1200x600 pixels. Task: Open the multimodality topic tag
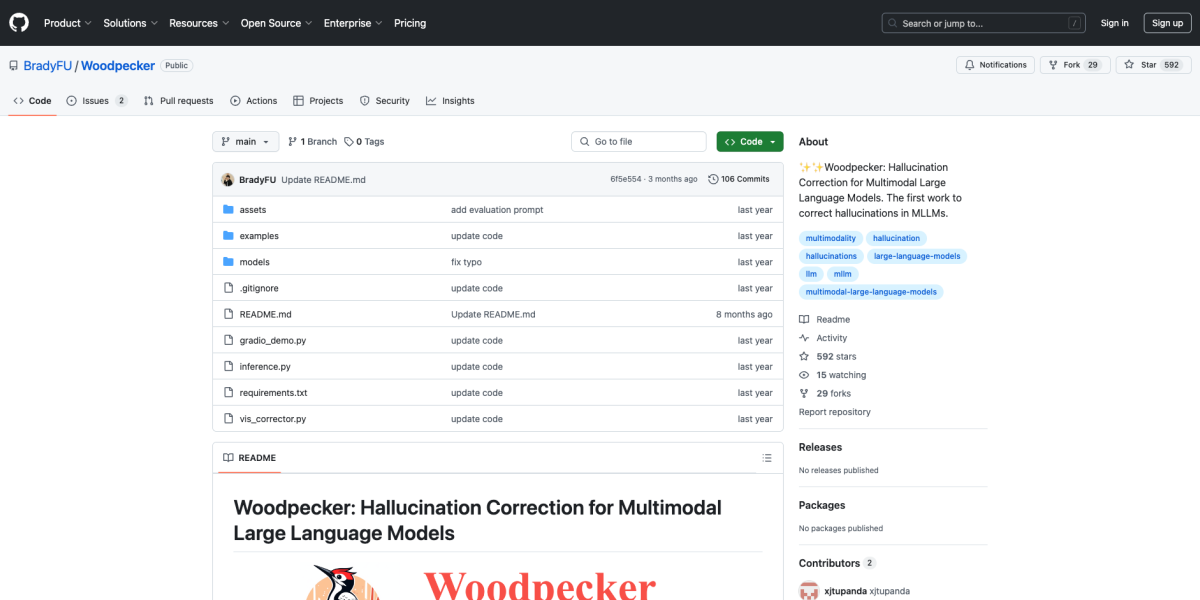pyautogui.click(x=830, y=237)
